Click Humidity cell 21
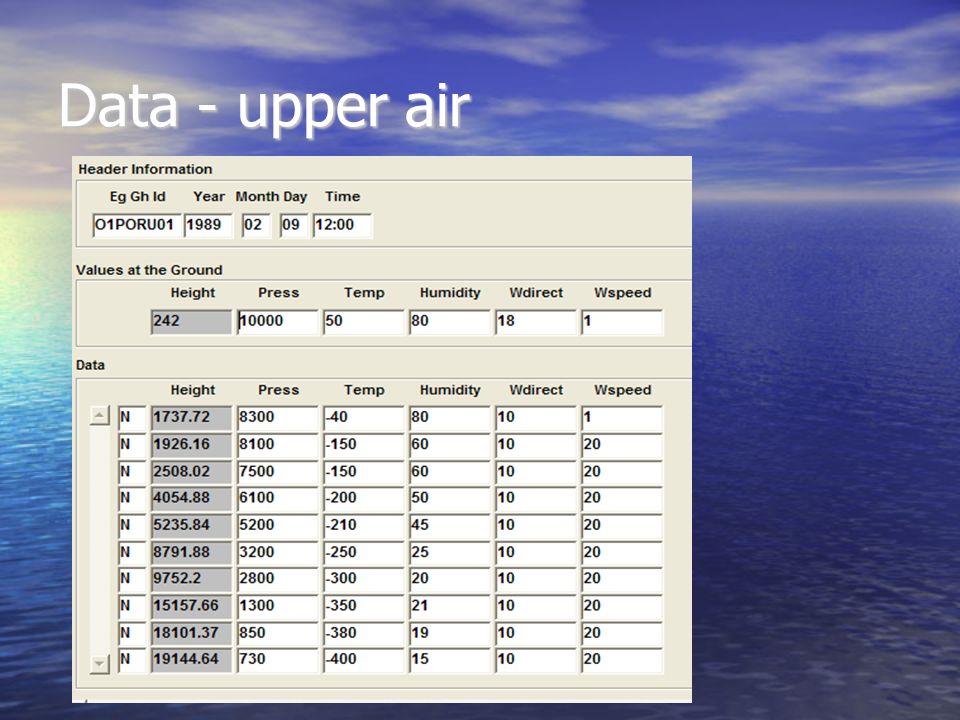960x720 pixels. point(450,606)
